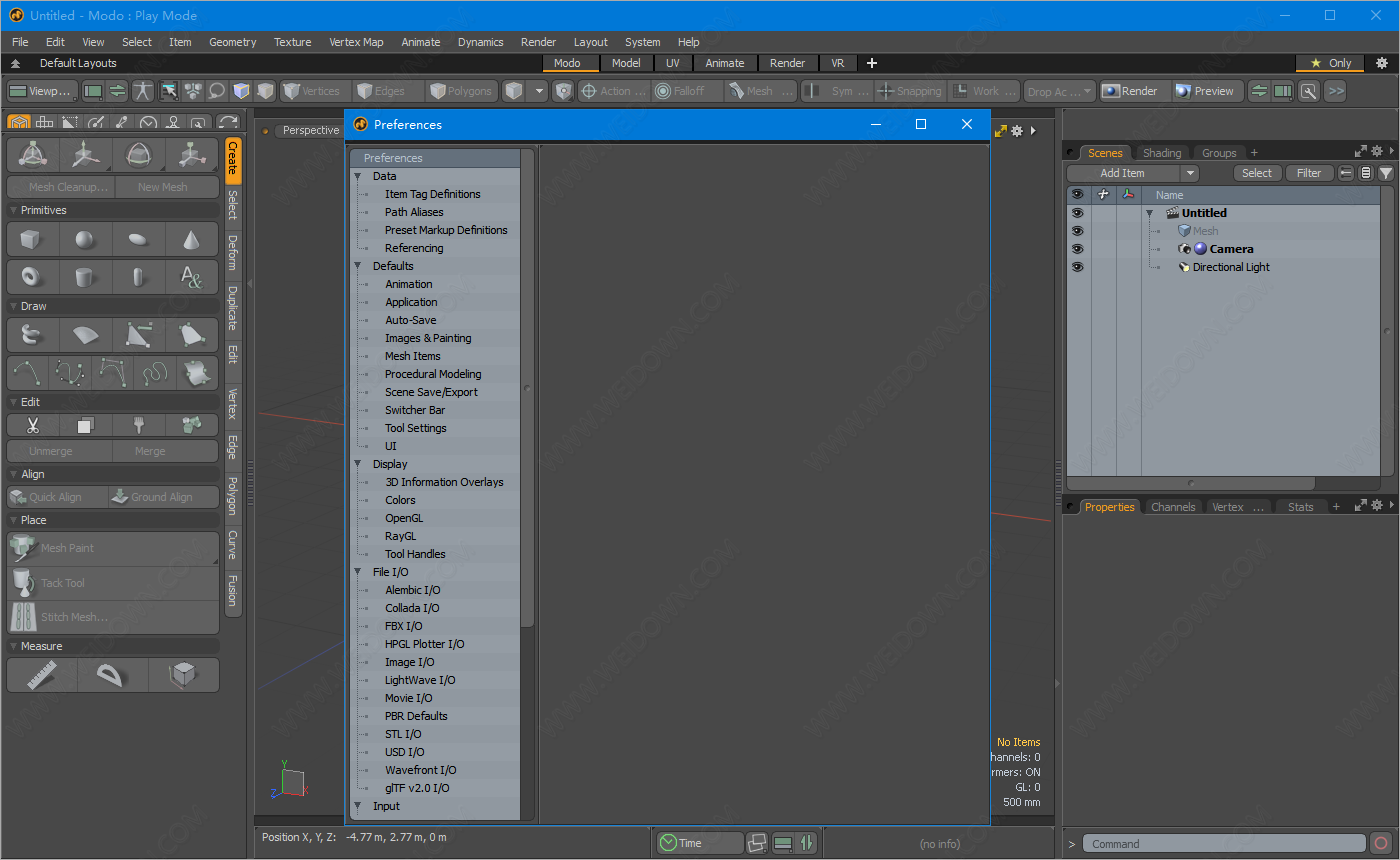Click the record button beside Command field
Image resolution: width=1400 pixels, height=860 pixels.
pyautogui.click(x=1381, y=844)
